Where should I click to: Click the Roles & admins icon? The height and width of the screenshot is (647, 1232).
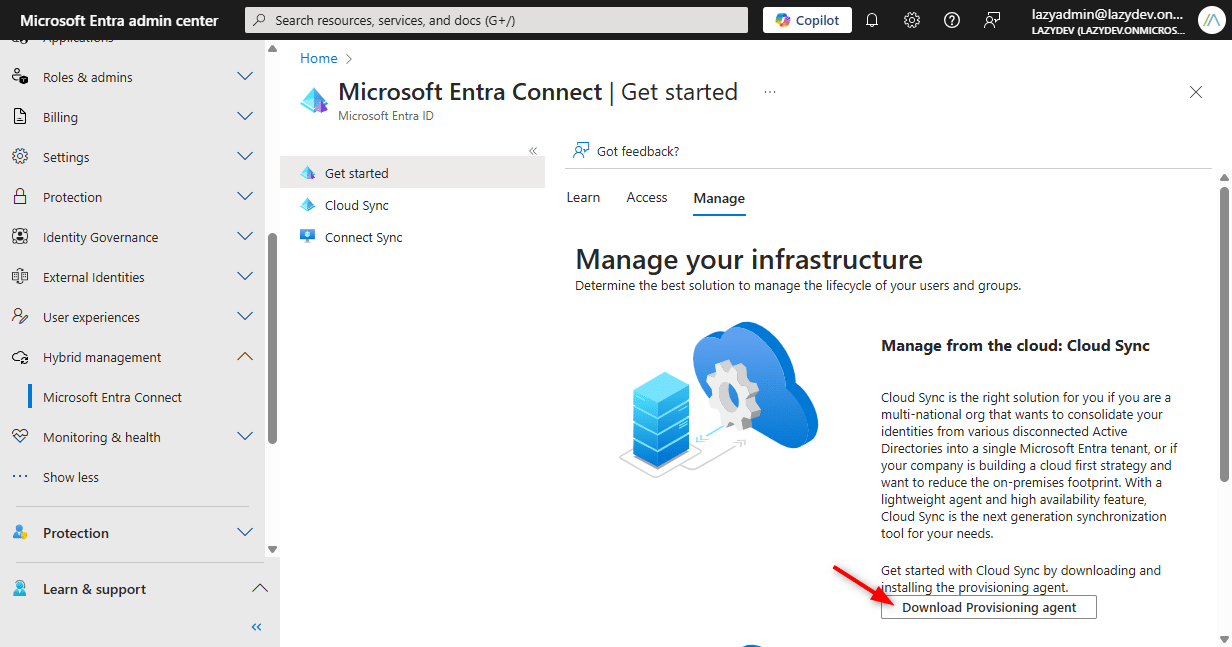(20, 77)
